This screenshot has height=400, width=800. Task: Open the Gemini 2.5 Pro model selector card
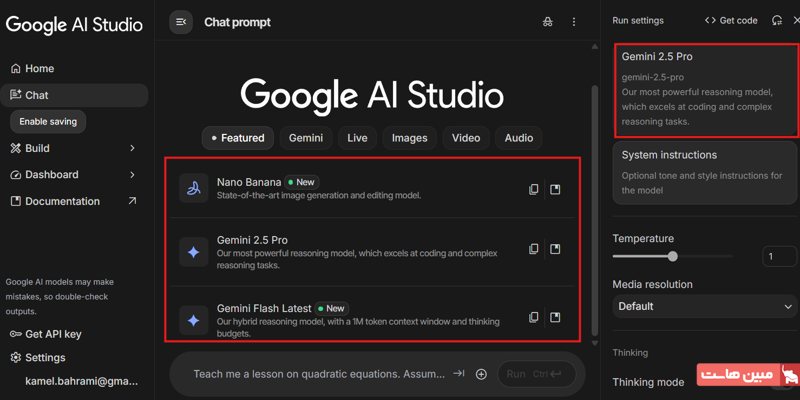(x=706, y=90)
